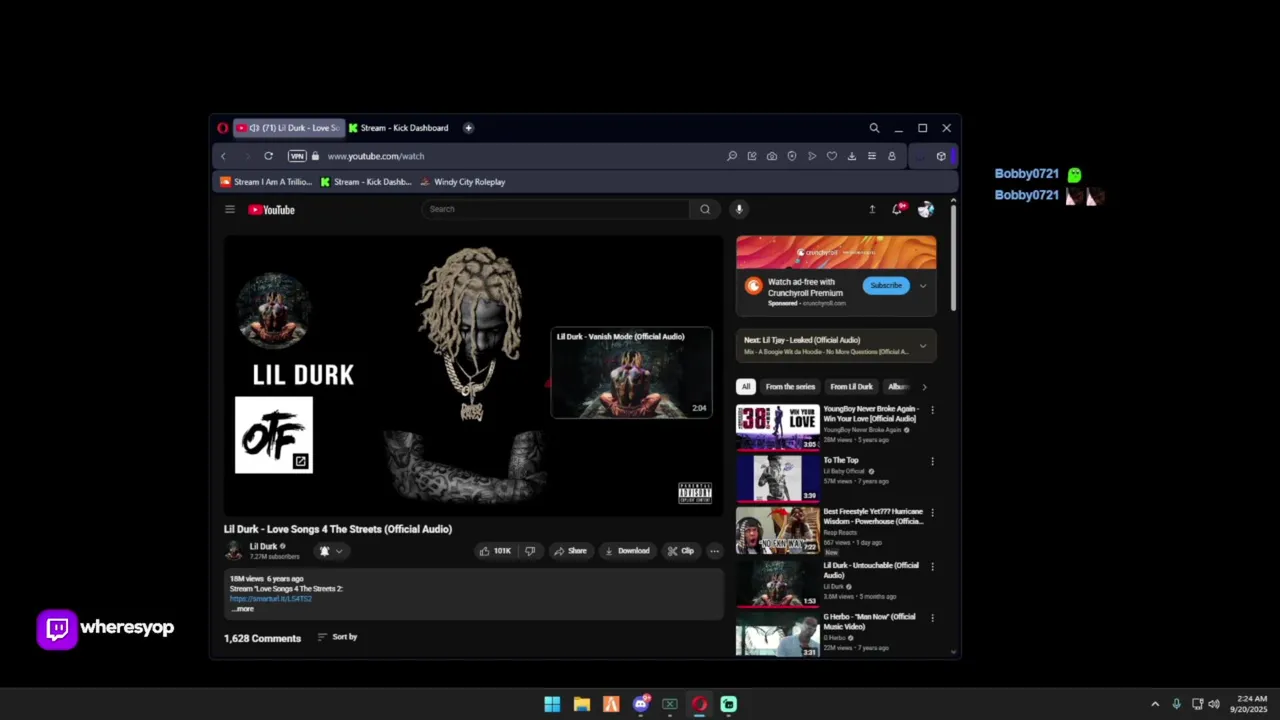
Task: Open more actions three-dot menu
Action: (714, 551)
